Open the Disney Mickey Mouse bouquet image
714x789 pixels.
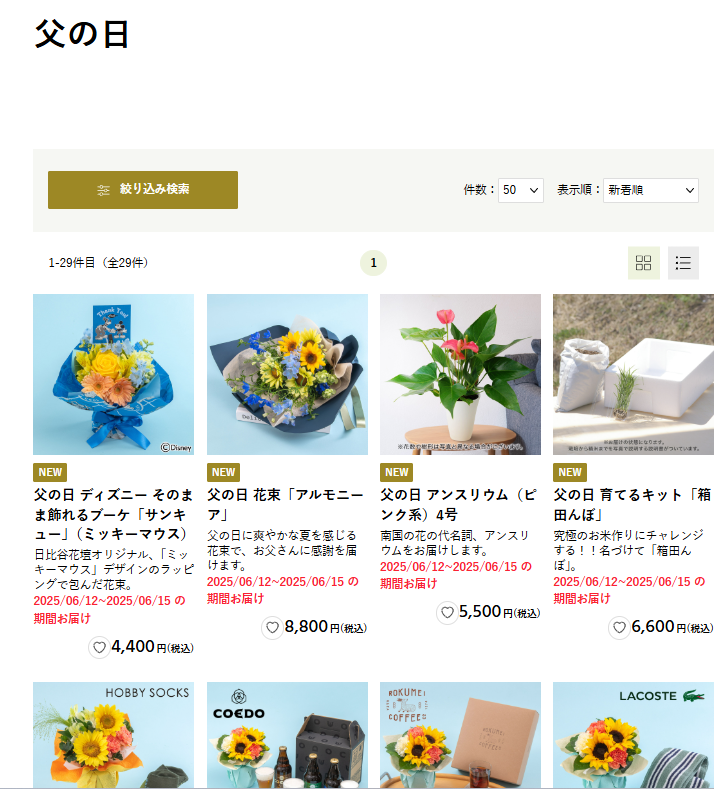pyautogui.click(x=113, y=374)
